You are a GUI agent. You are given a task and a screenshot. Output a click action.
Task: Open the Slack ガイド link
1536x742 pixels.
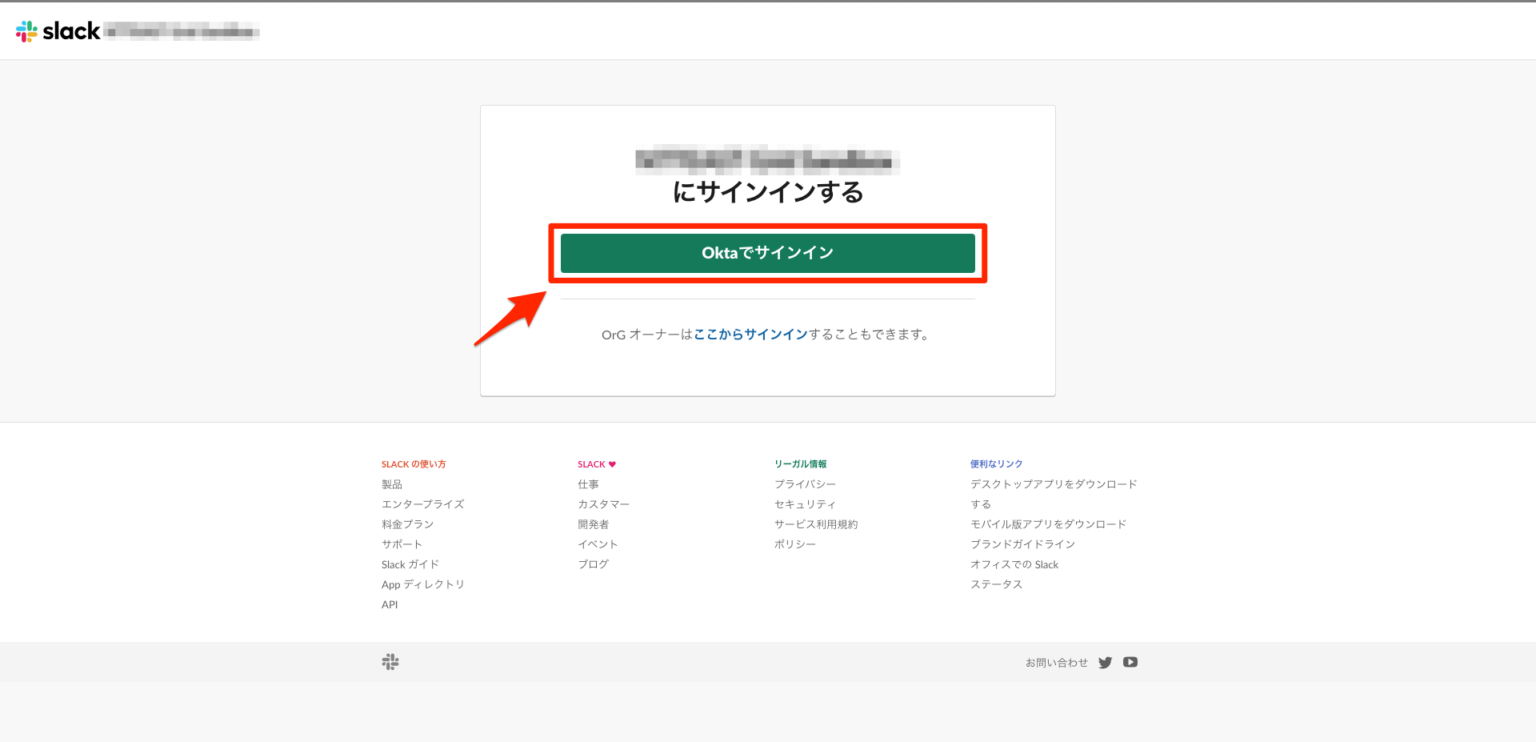point(412,564)
